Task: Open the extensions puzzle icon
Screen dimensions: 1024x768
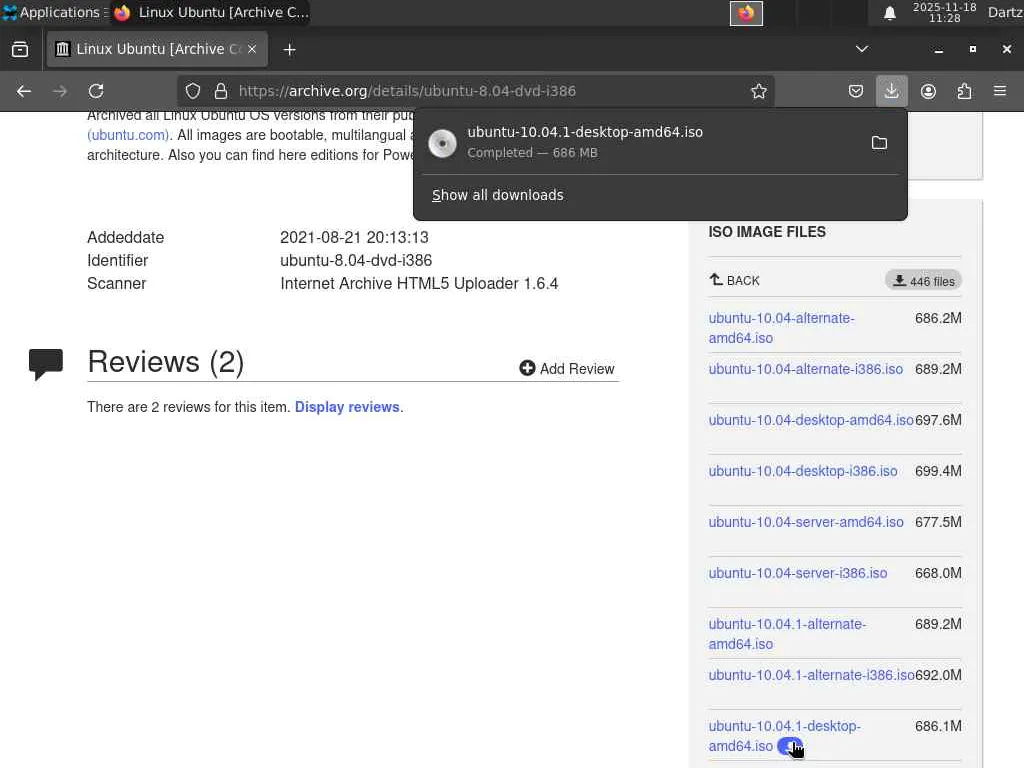Action: pos(964,91)
